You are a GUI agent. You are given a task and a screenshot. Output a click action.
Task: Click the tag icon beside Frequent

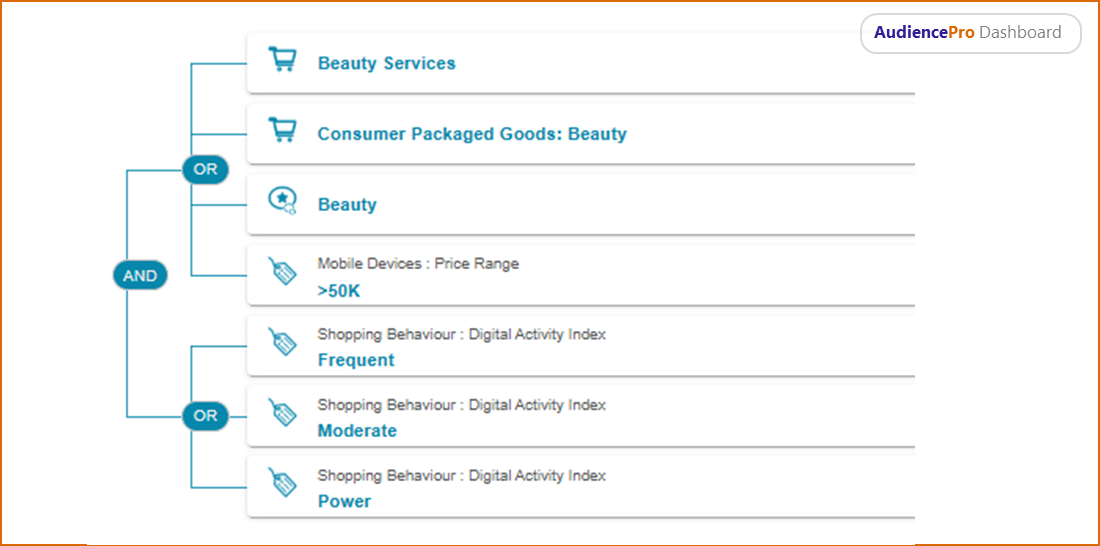[x=283, y=342]
